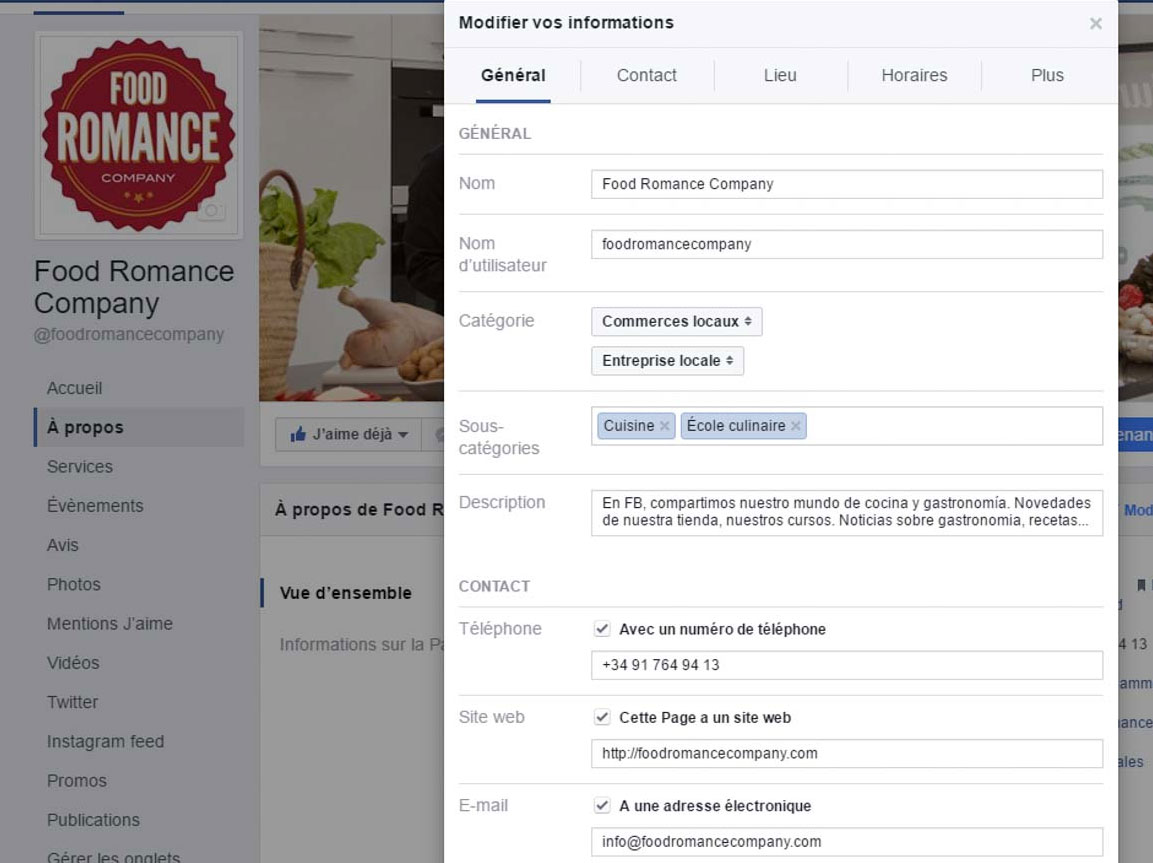The image size is (1153, 863).
Task: Open the Commerces locaux category dropdown
Action: point(676,321)
